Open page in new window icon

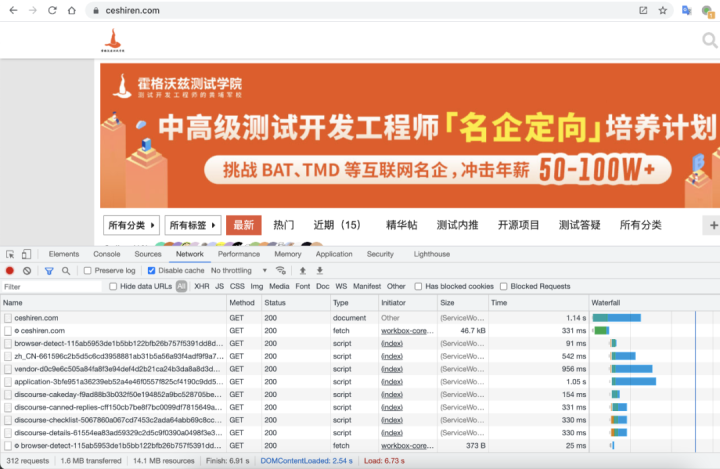click(643, 10)
